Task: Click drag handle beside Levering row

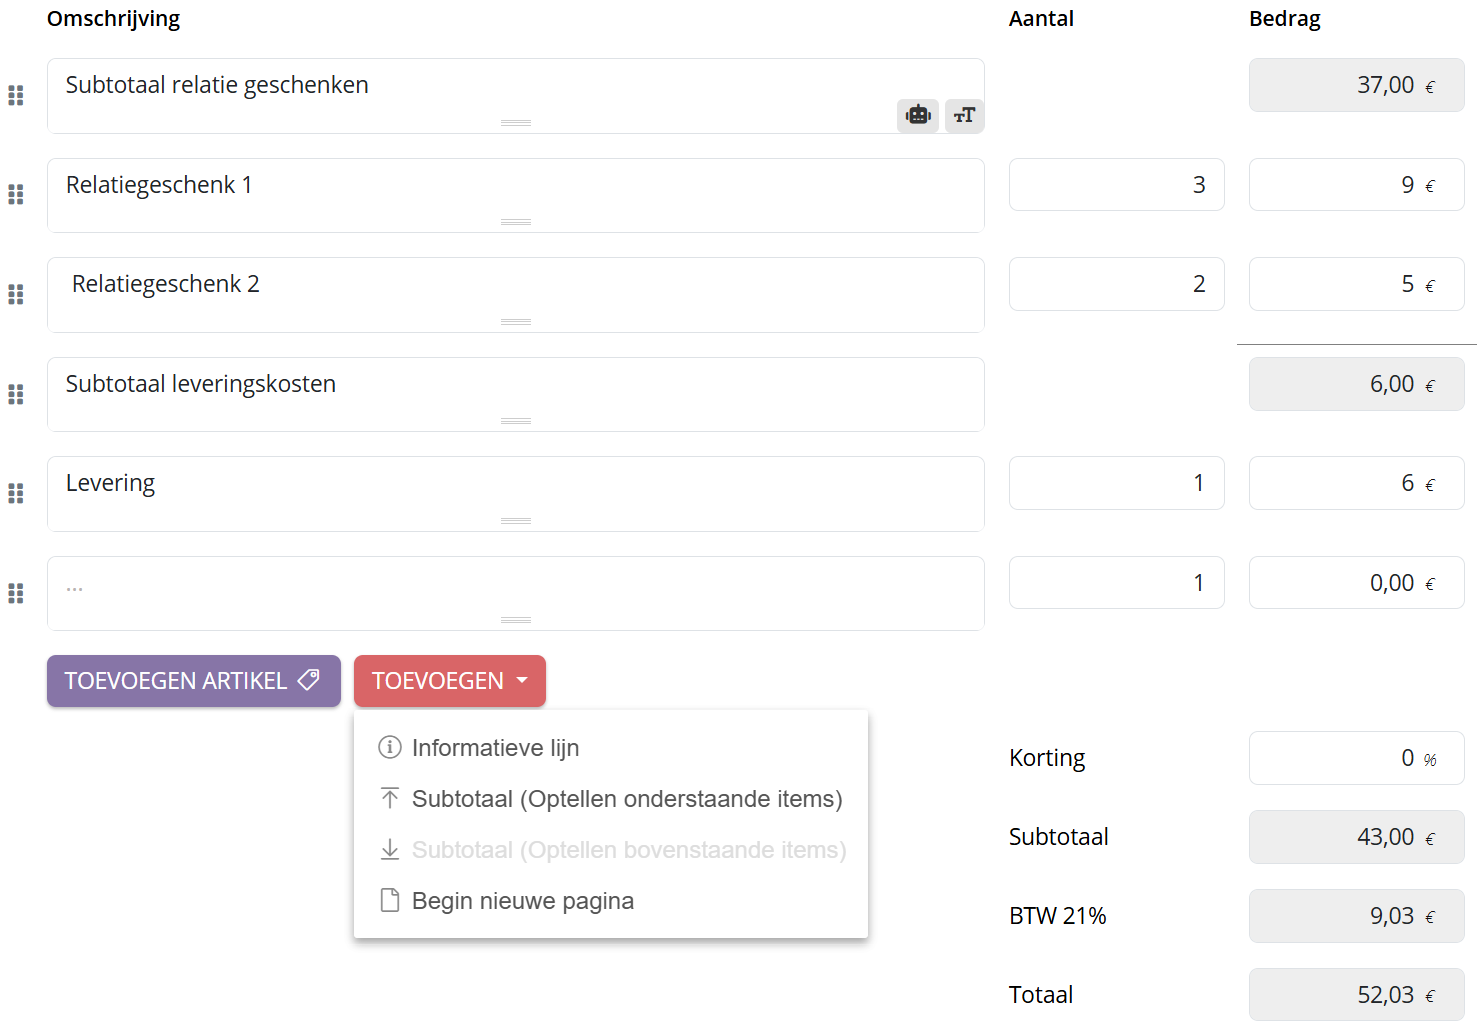Action: point(16,493)
